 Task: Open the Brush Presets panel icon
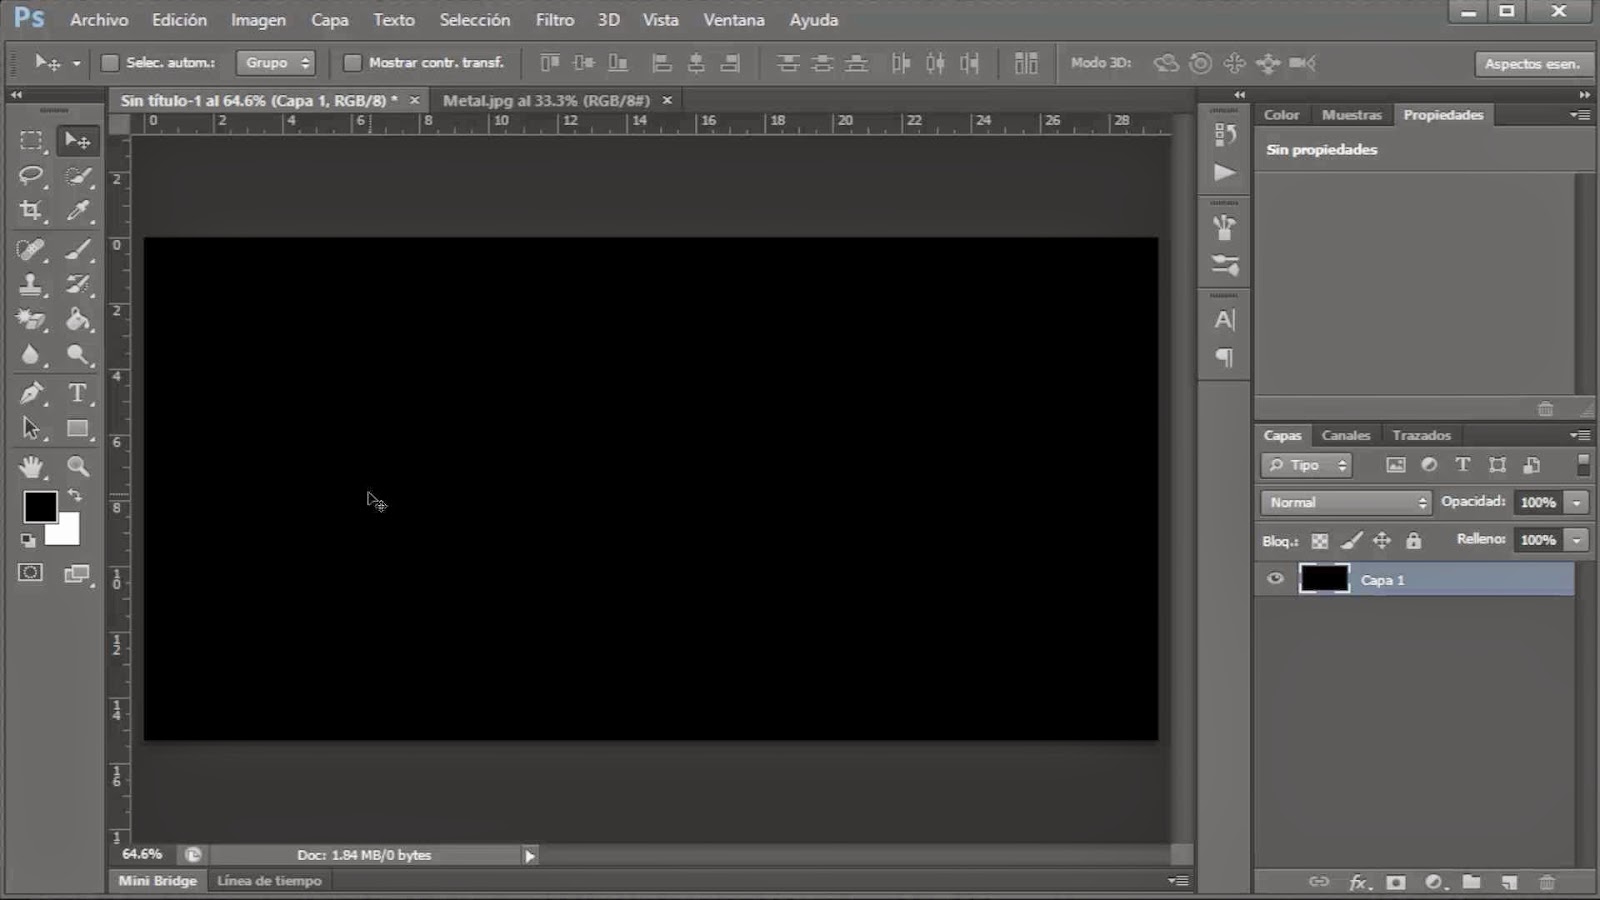[x=1225, y=266]
